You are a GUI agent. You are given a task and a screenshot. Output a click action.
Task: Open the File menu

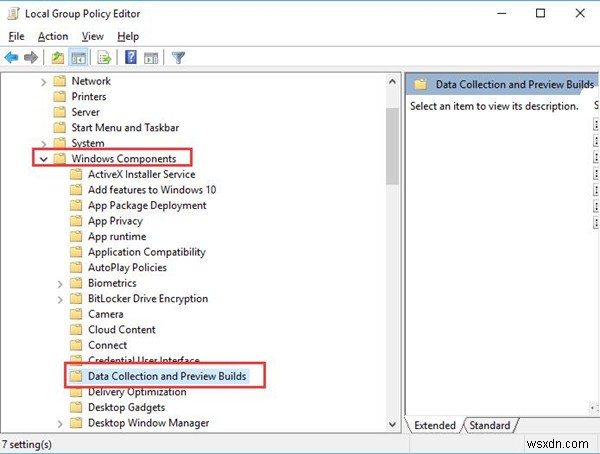pyautogui.click(x=16, y=36)
